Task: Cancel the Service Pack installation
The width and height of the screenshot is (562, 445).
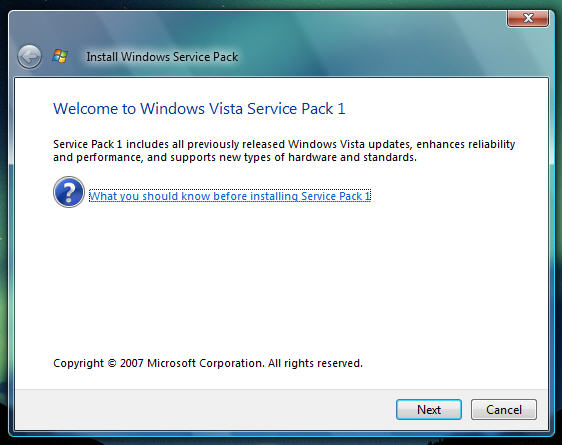Action: pos(504,409)
